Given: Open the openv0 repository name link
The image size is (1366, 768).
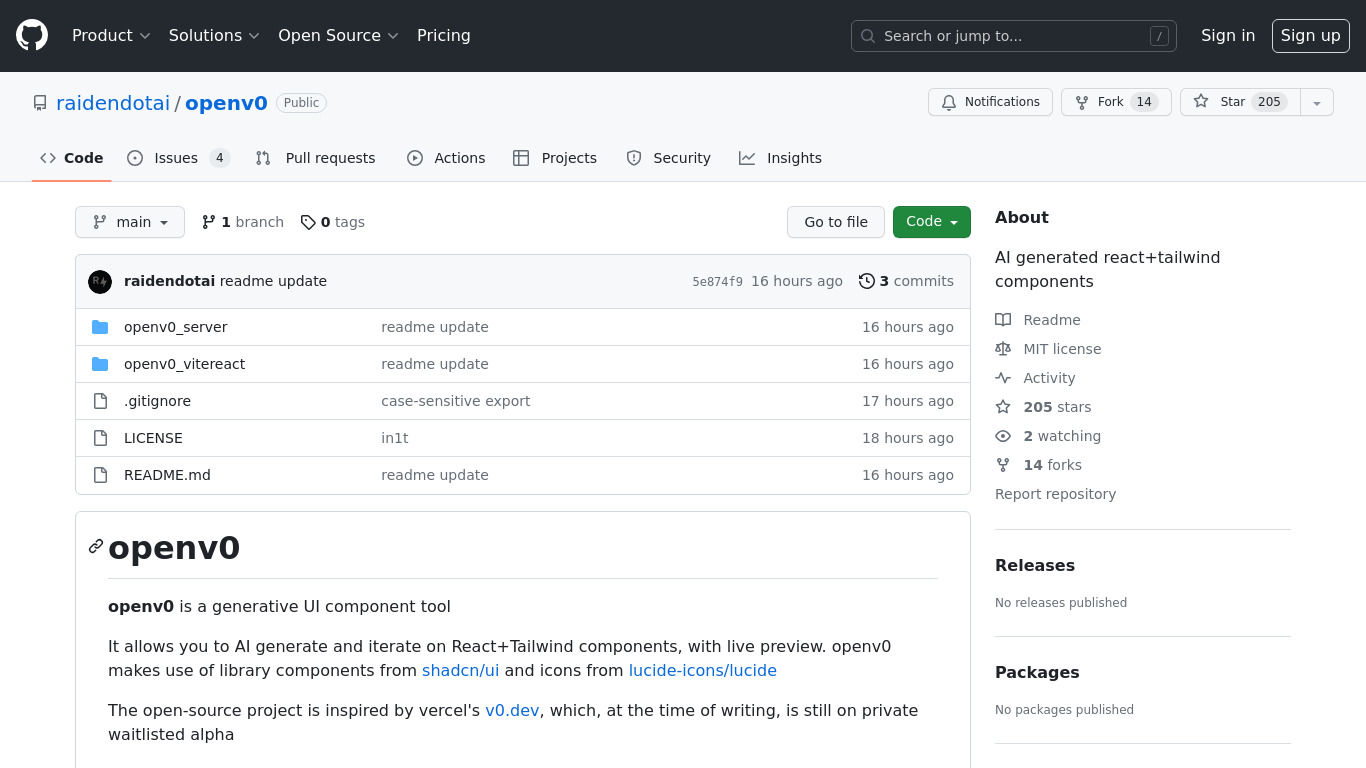Looking at the screenshot, I should [226, 103].
